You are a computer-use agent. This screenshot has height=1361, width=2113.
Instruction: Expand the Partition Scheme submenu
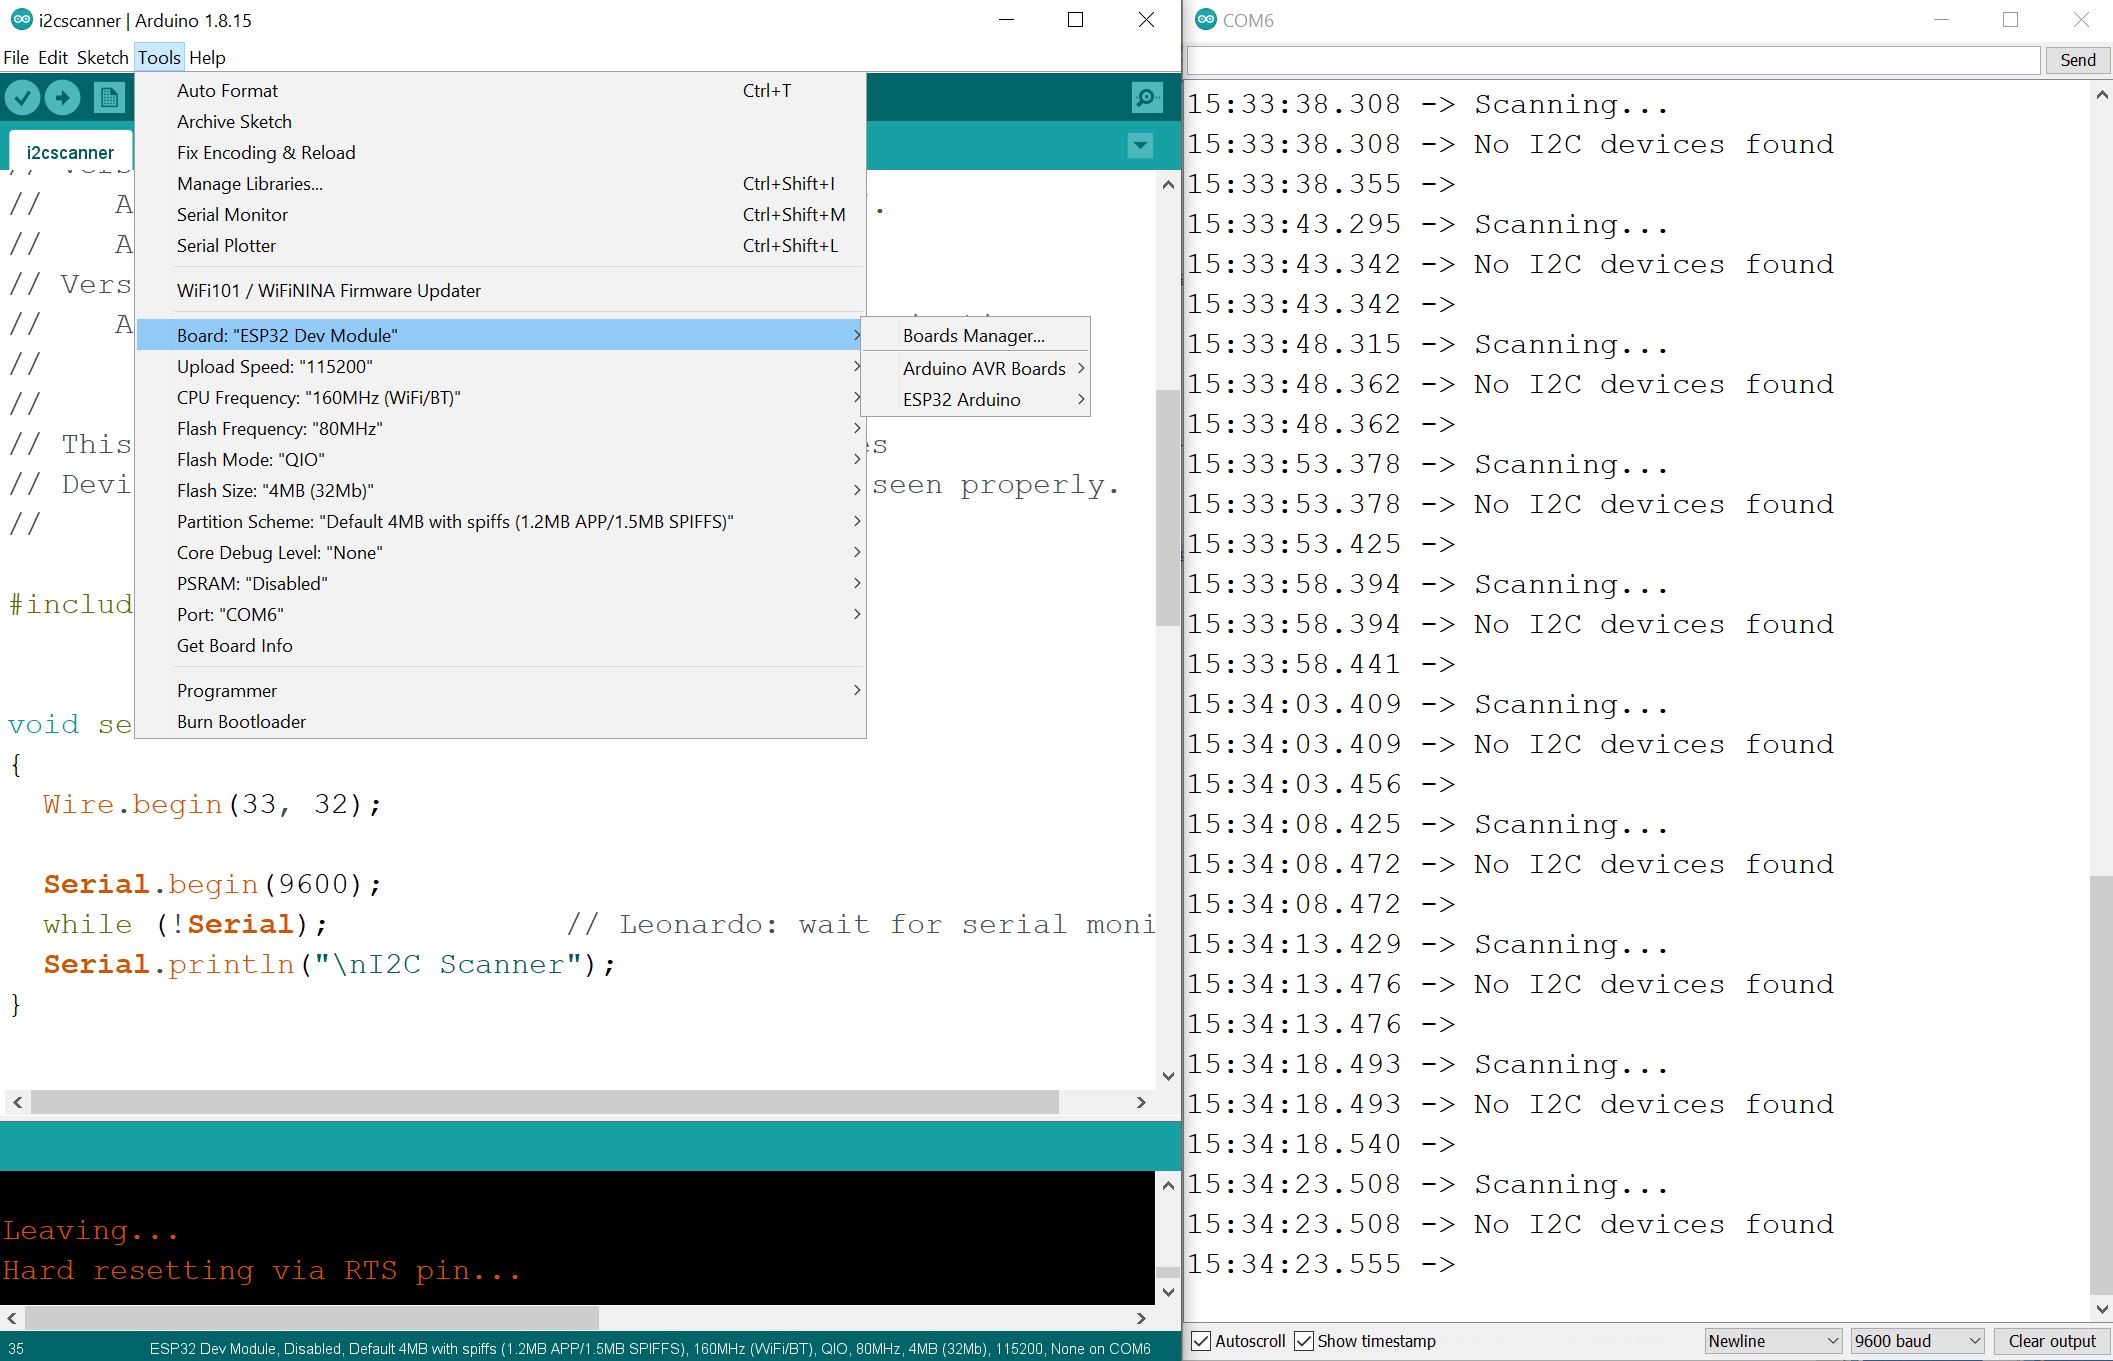tap(500, 522)
